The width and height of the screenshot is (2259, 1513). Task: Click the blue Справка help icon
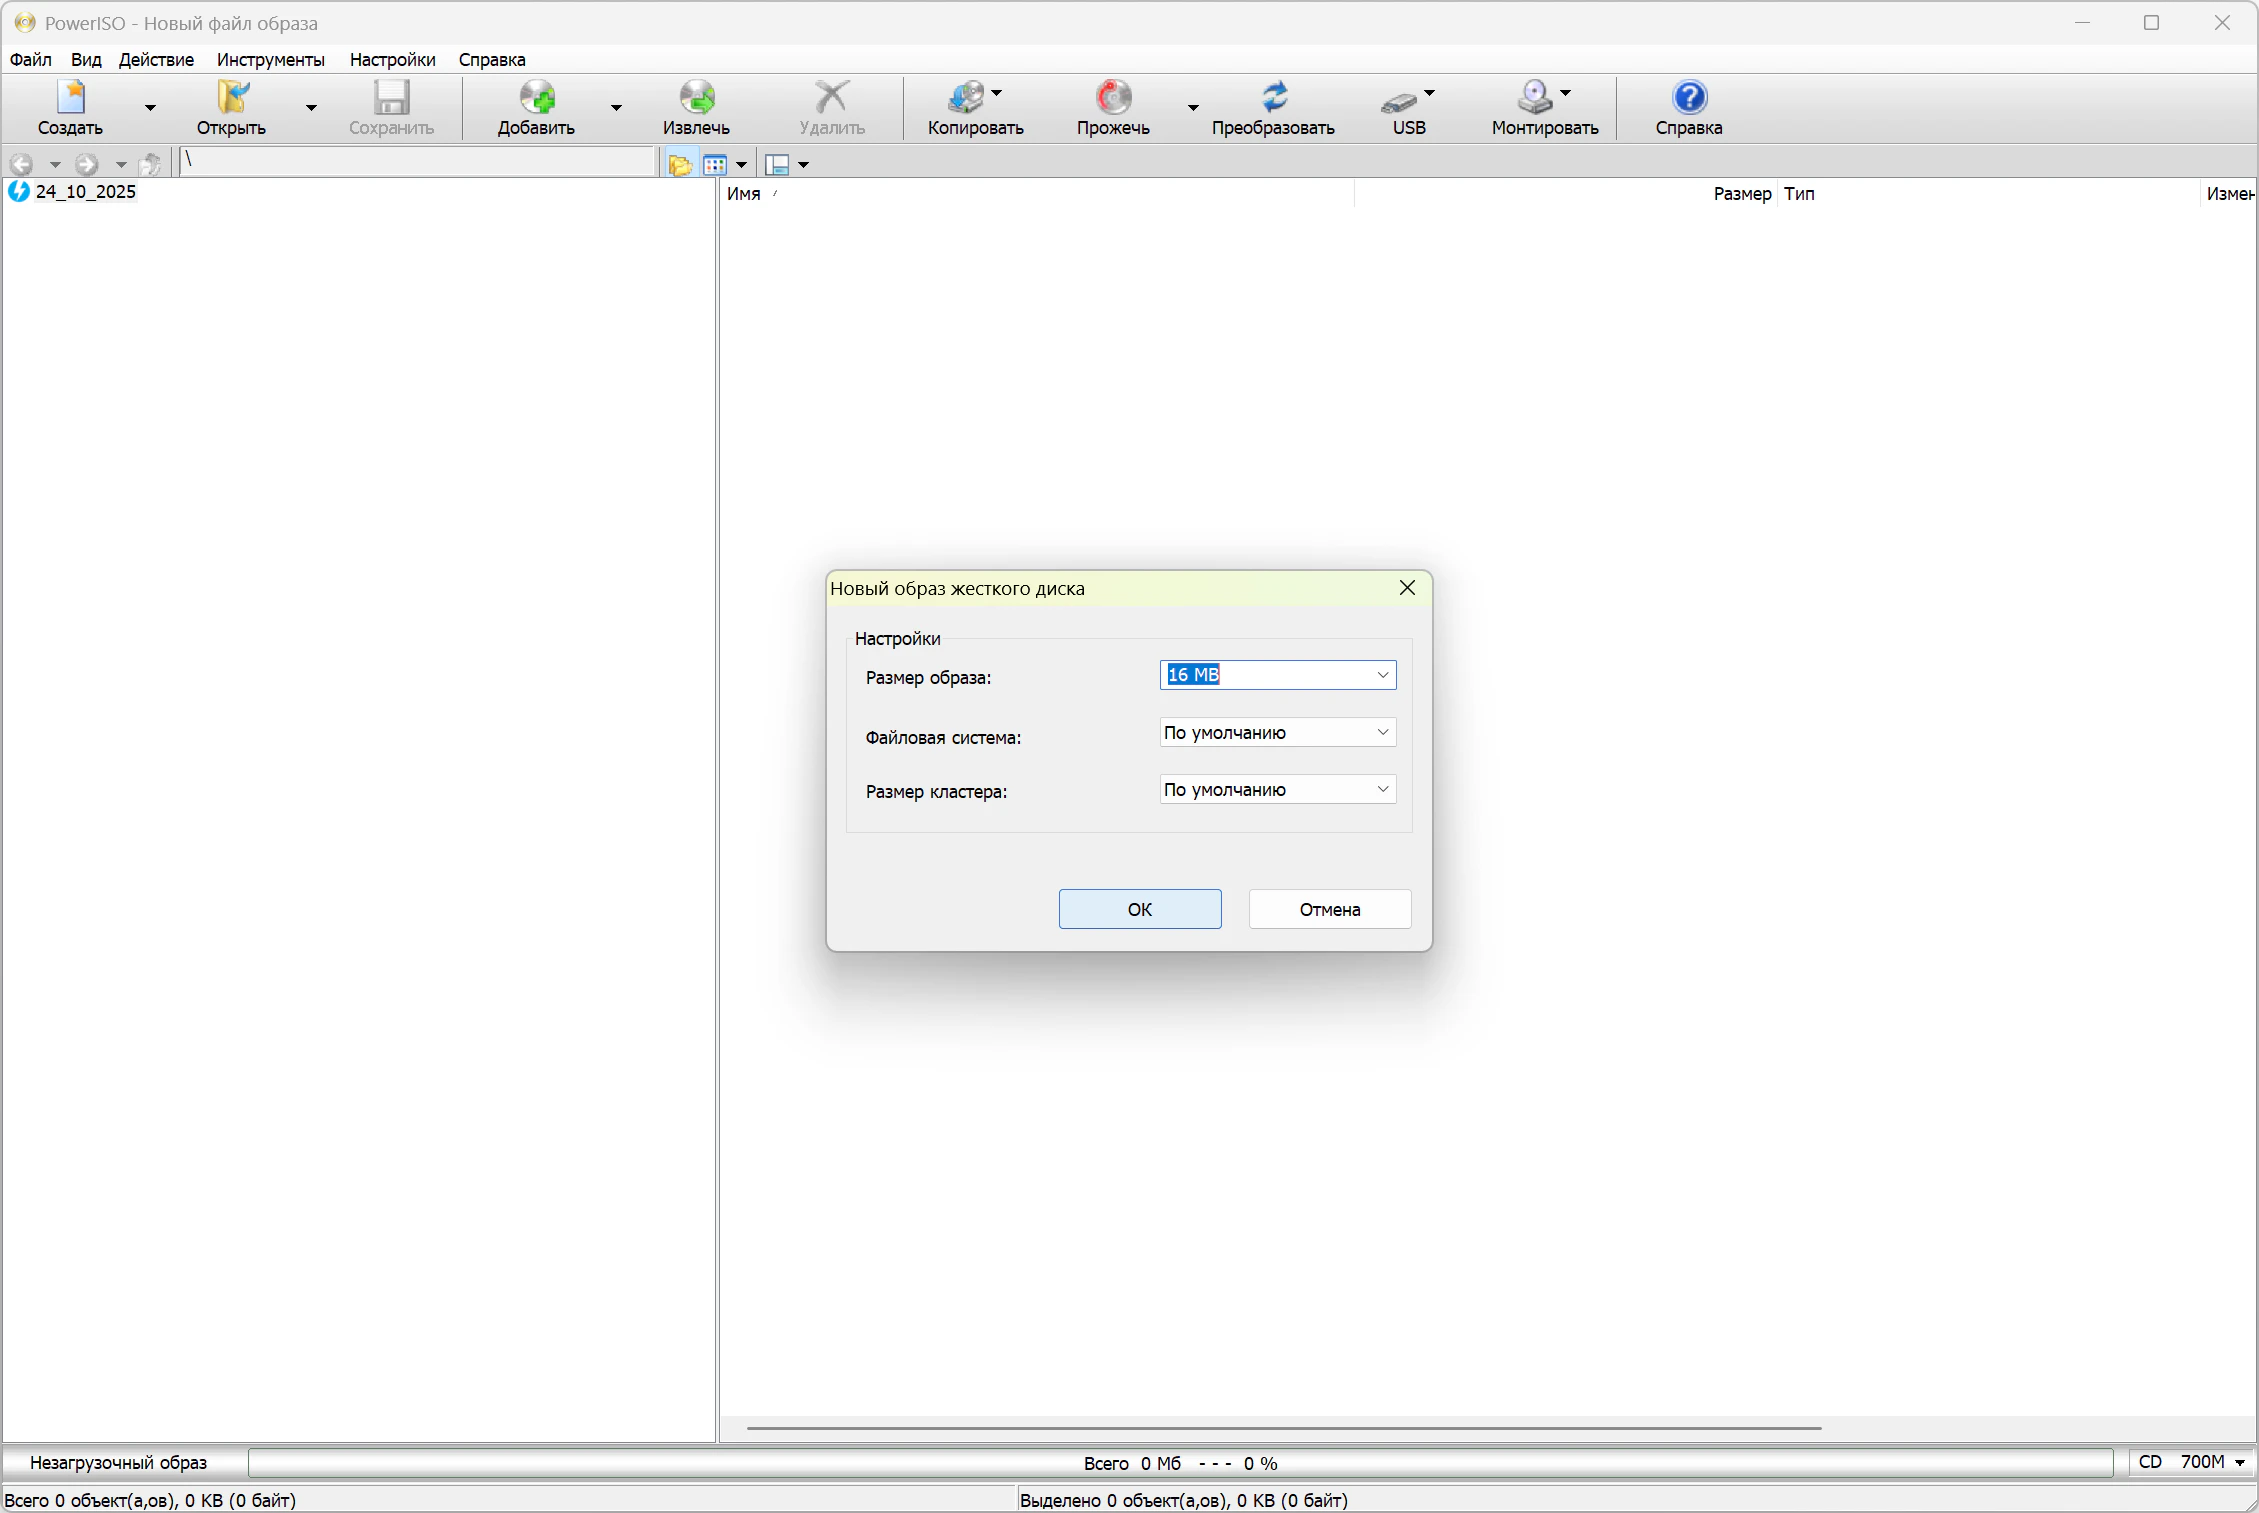[x=1688, y=98]
